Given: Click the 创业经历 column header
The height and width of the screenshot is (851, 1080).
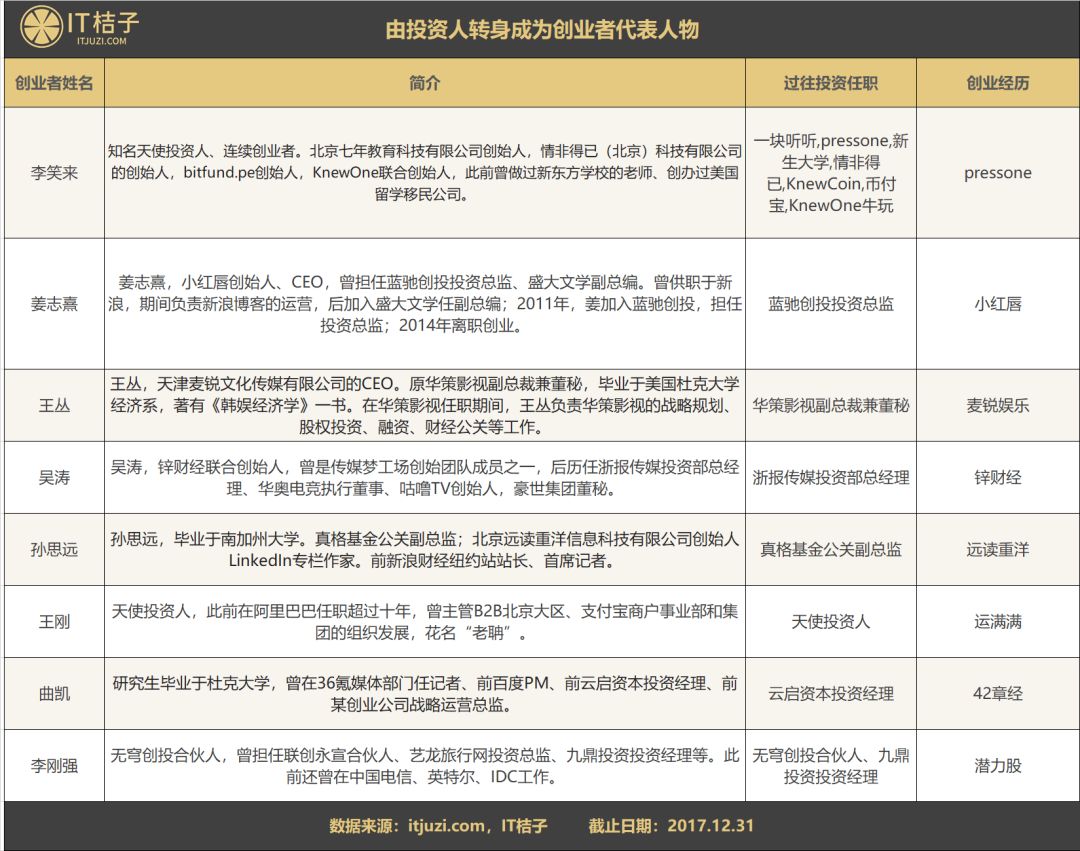Looking at the screenshot, I should (997, 83).
